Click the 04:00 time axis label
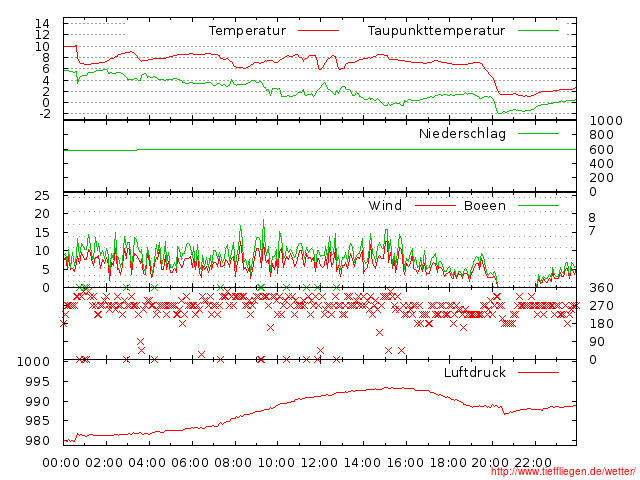This screenshot has width=640, height=480. (147, 463)
